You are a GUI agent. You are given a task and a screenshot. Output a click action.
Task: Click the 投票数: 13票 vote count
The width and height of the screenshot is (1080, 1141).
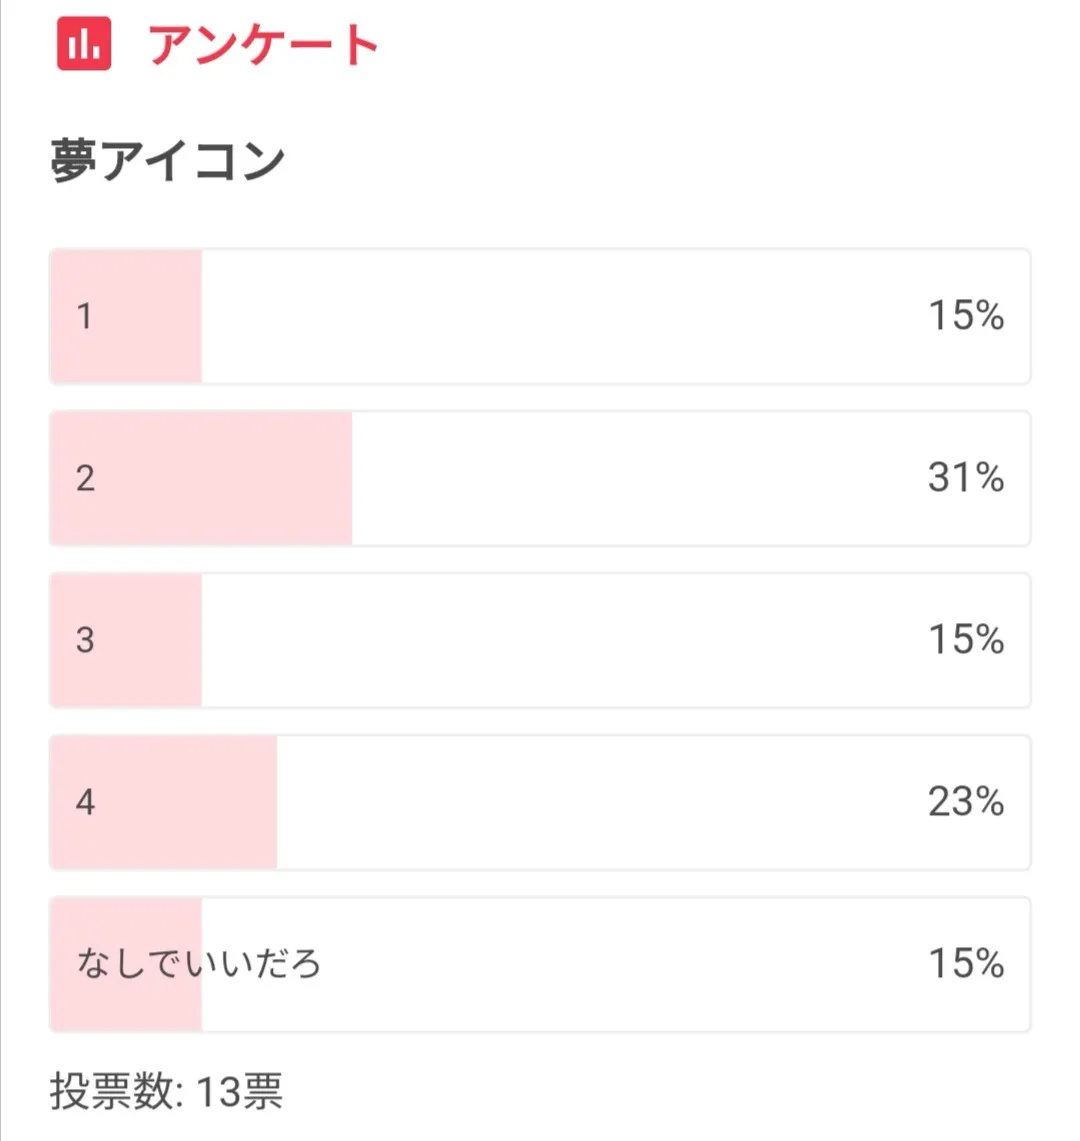tap(166, 1092)
